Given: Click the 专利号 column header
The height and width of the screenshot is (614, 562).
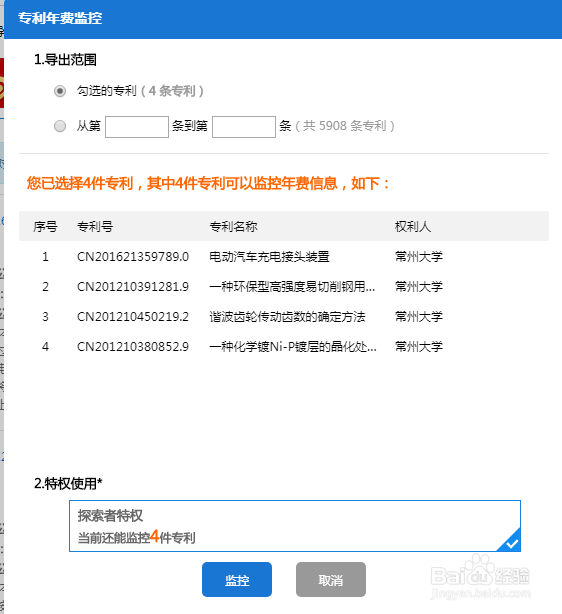Looking at the screenshot, I should pos(95,226).
